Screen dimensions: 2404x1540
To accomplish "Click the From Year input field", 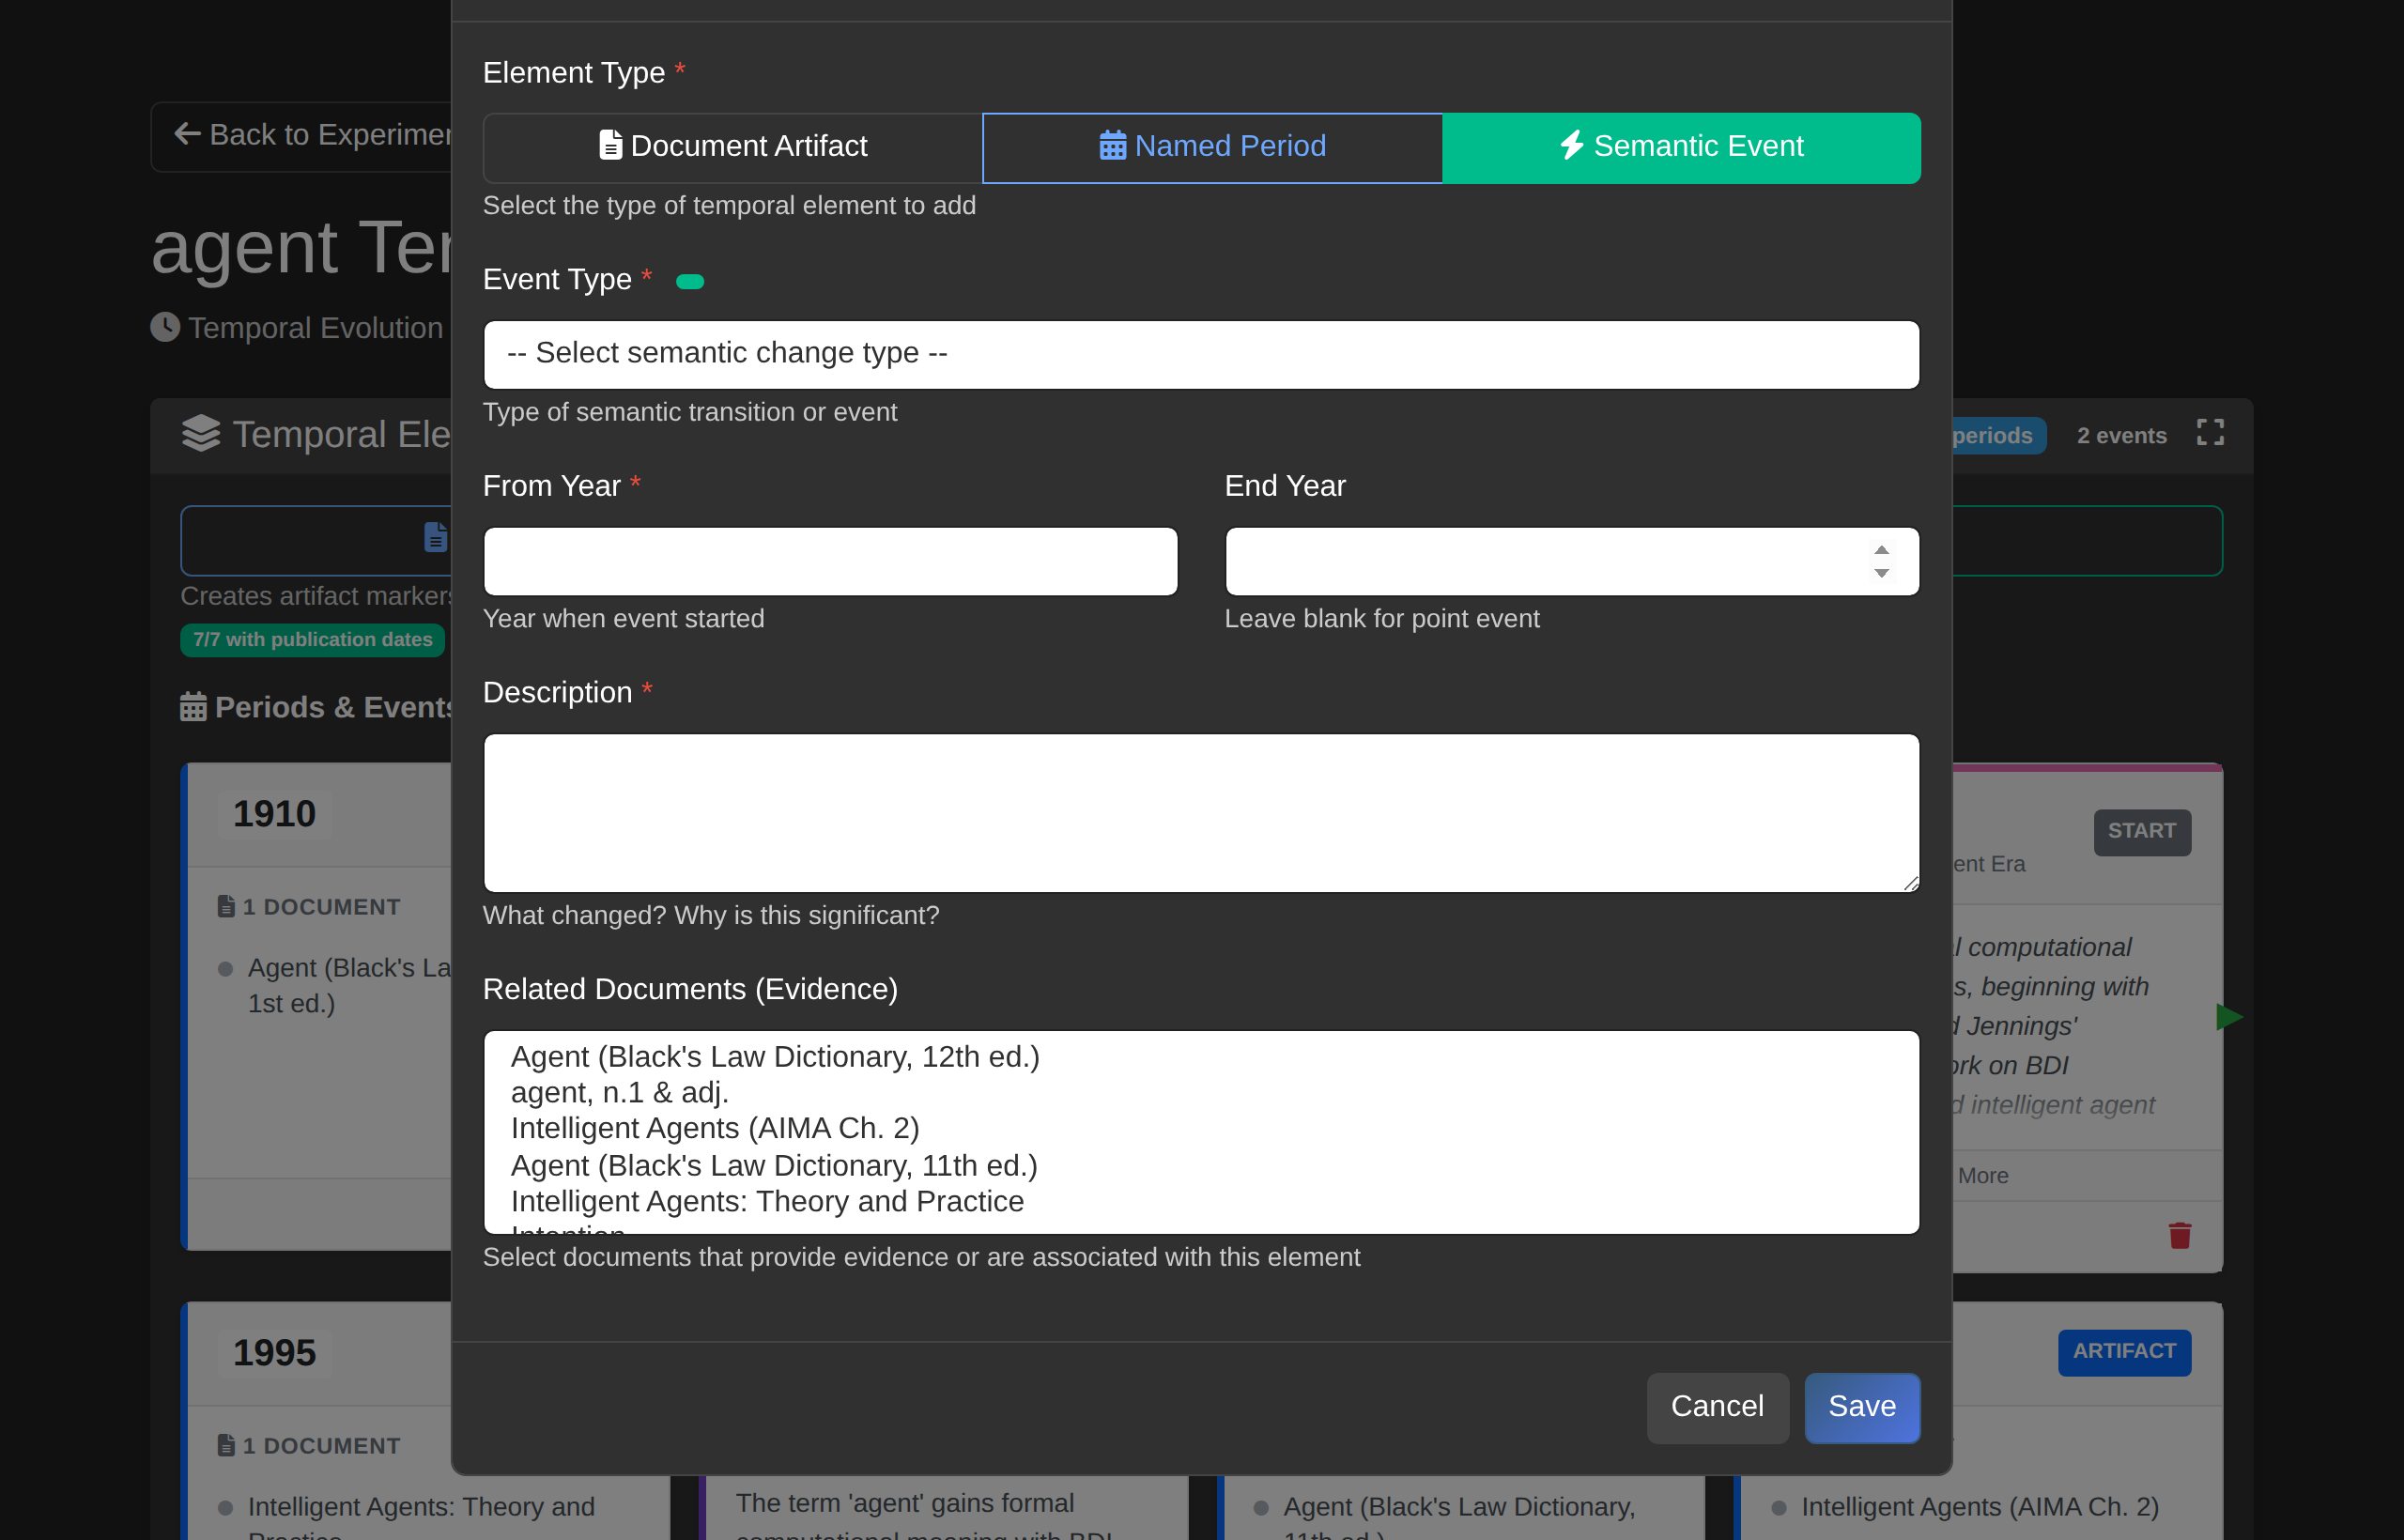I will 830,561.
